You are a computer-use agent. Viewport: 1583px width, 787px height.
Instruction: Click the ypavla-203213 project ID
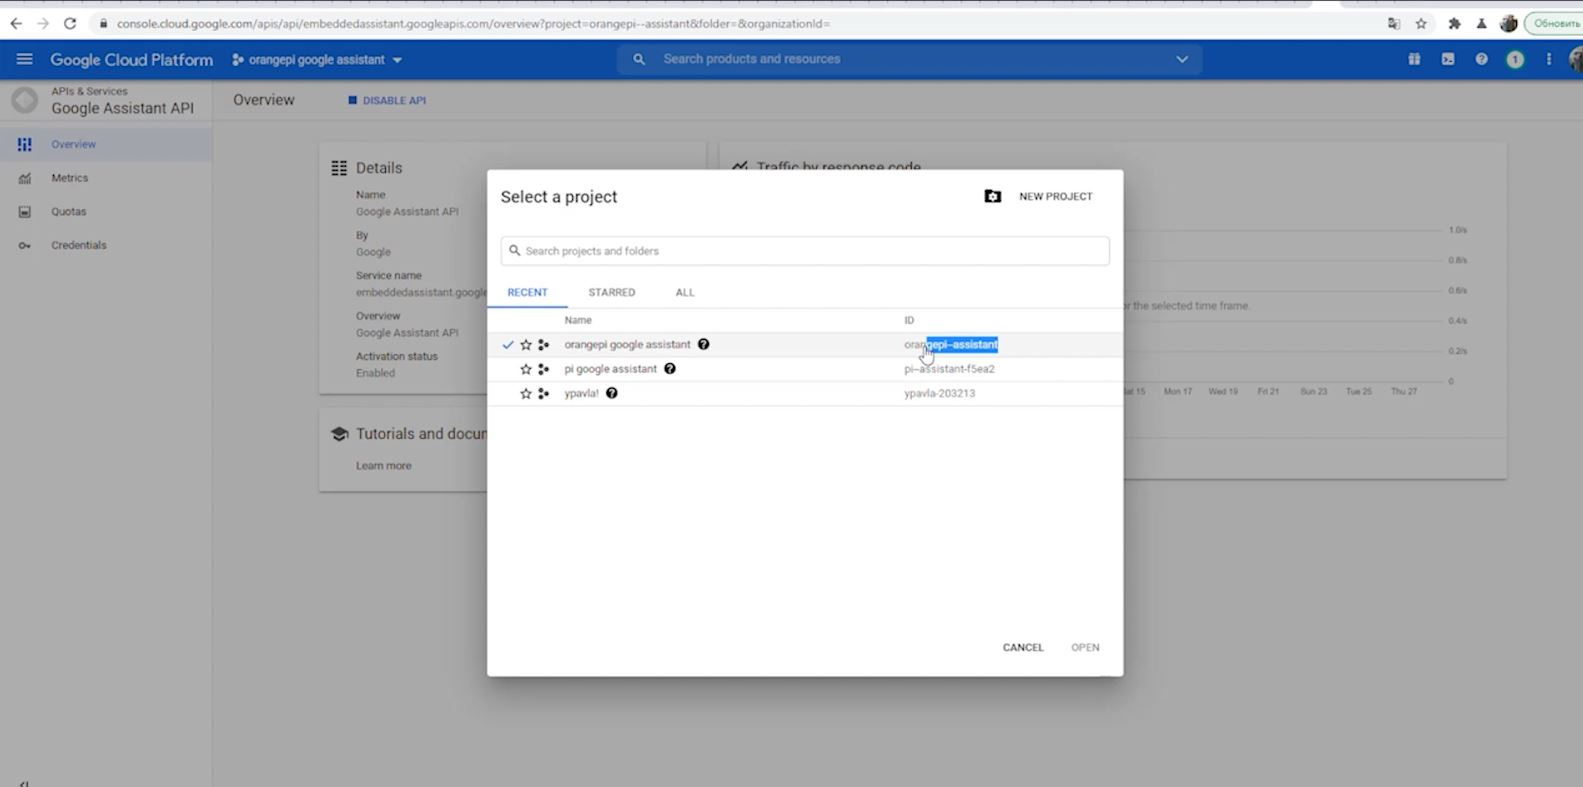[939, 393]
